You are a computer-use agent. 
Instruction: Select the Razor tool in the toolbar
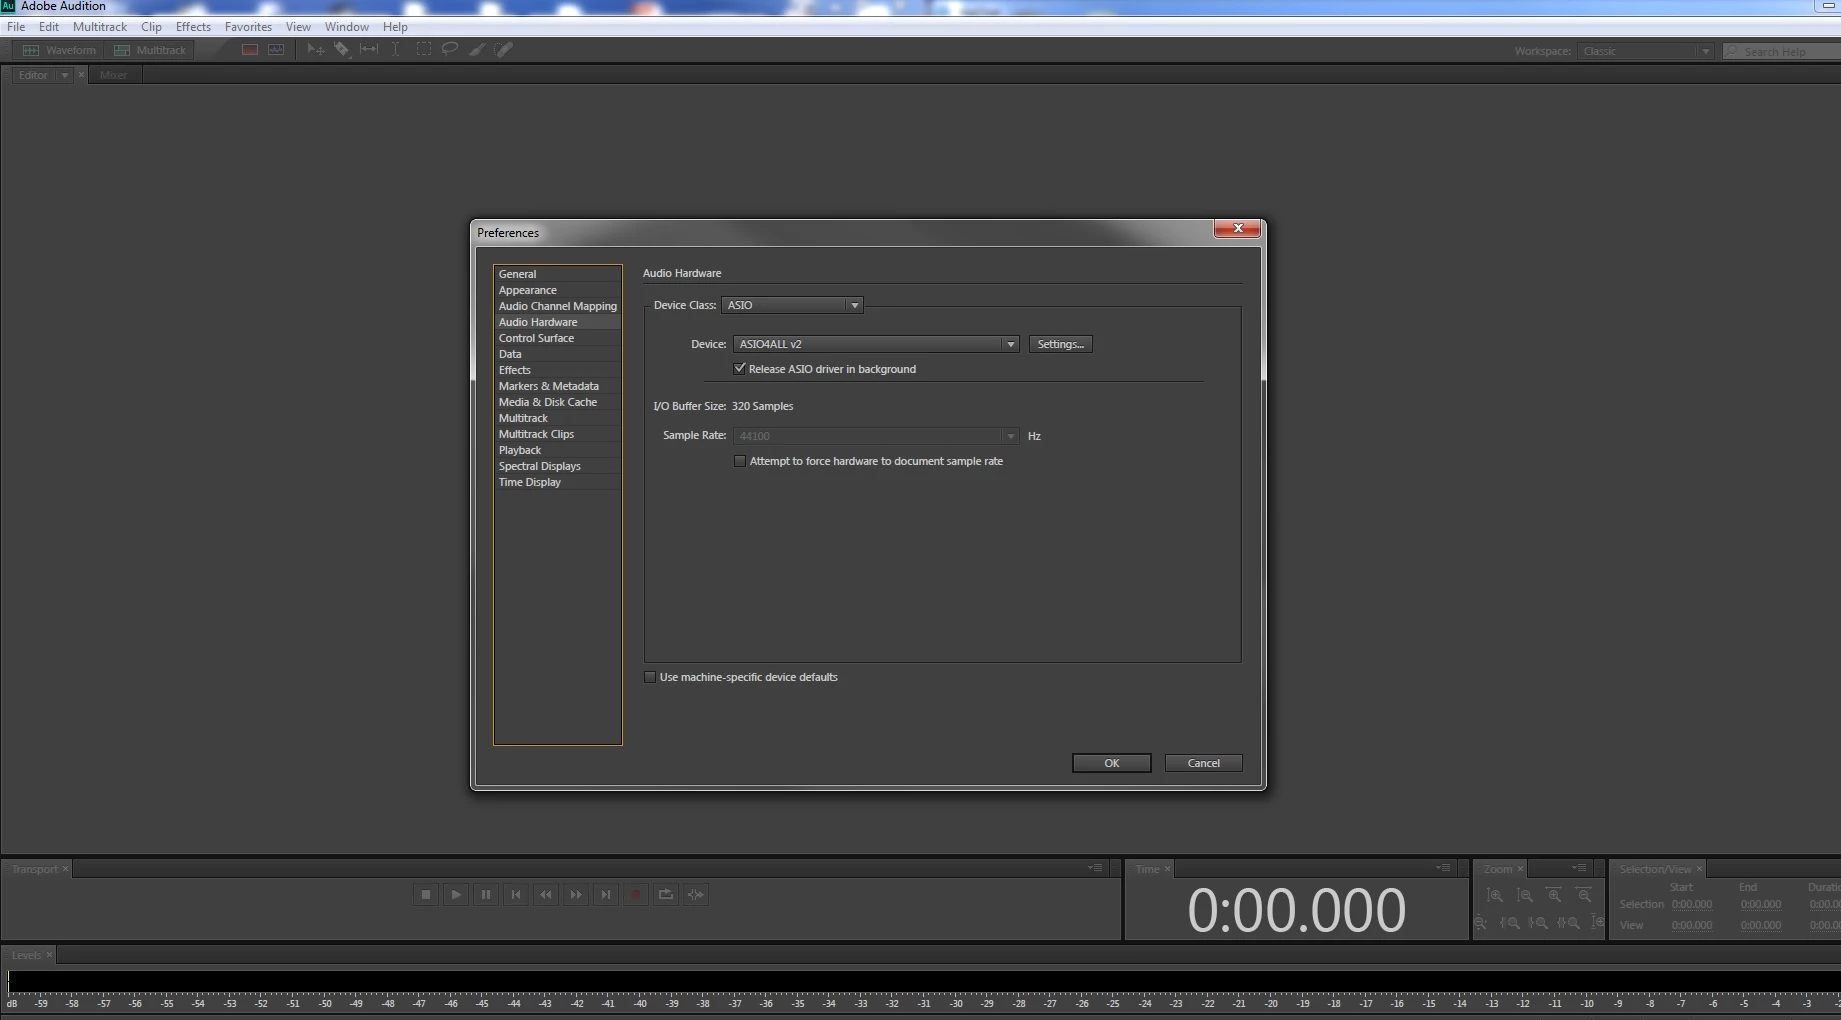pyautogui.click(x=342, y=49)
